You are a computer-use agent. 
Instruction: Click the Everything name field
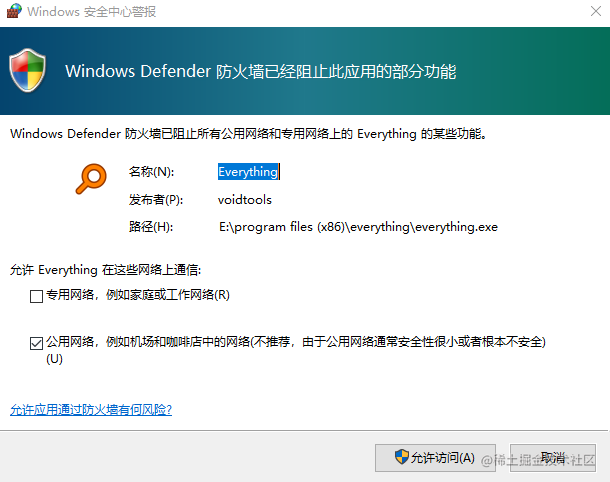[248, 172]
